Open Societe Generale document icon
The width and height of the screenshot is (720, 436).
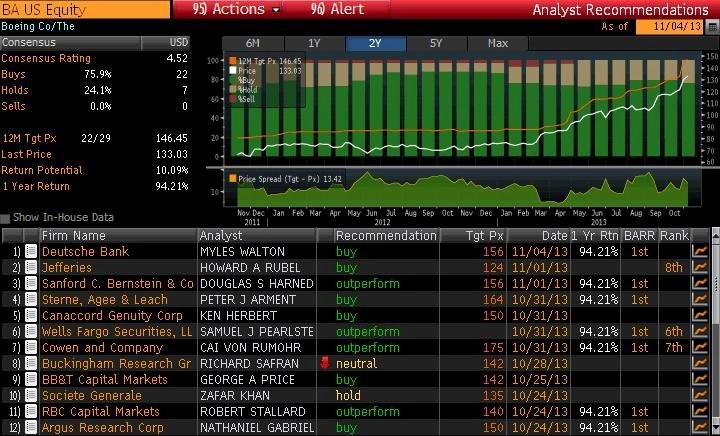(x=31, y=396)
